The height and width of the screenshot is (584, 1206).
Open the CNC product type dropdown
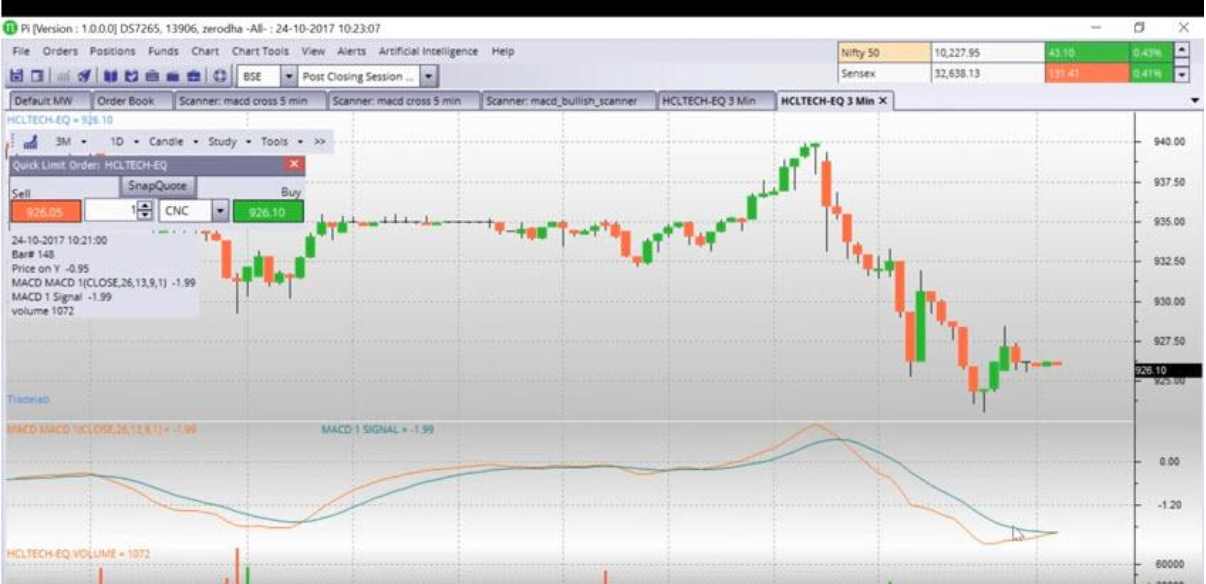point(220,211)
